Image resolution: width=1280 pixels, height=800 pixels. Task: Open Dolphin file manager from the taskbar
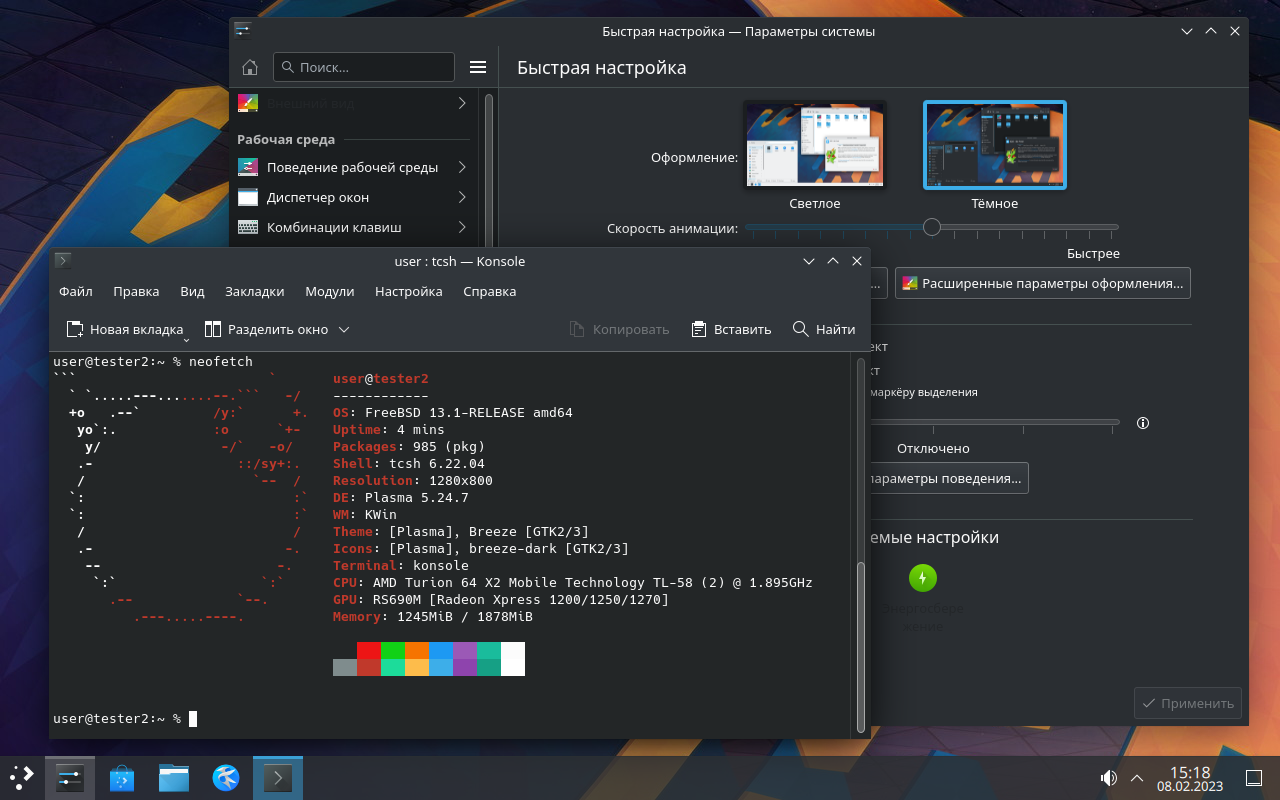pyautogui.click(x=174, y=777)
